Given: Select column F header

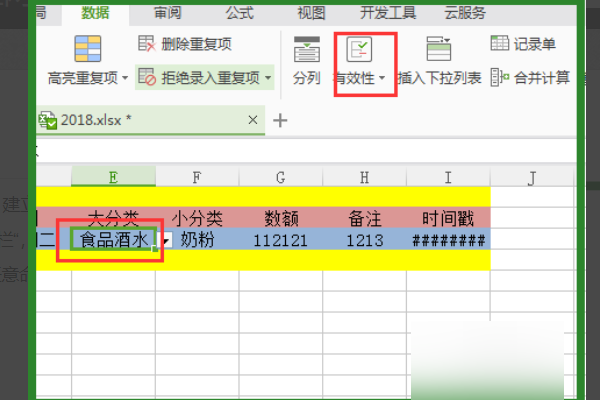Looking at the screenshot, I should (x=197, y=177).
